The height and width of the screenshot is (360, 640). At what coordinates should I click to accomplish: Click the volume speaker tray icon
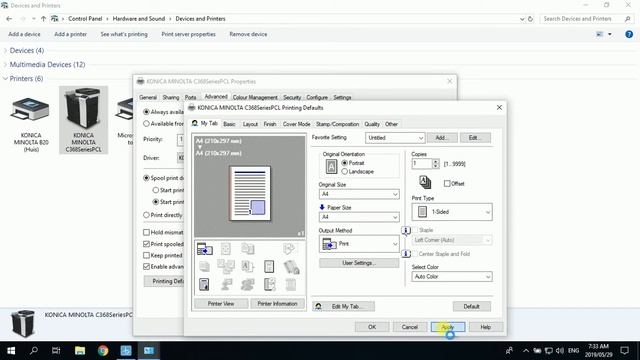[560, 351]
